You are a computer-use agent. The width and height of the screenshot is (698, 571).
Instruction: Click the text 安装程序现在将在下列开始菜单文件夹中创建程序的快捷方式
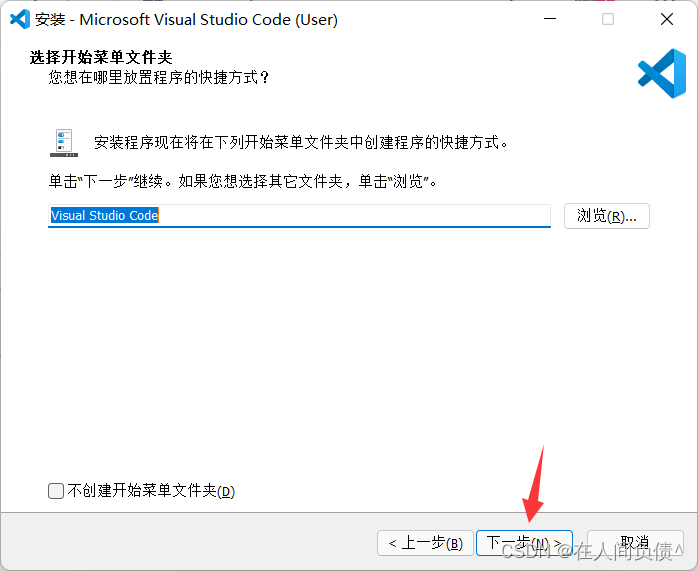301,143
